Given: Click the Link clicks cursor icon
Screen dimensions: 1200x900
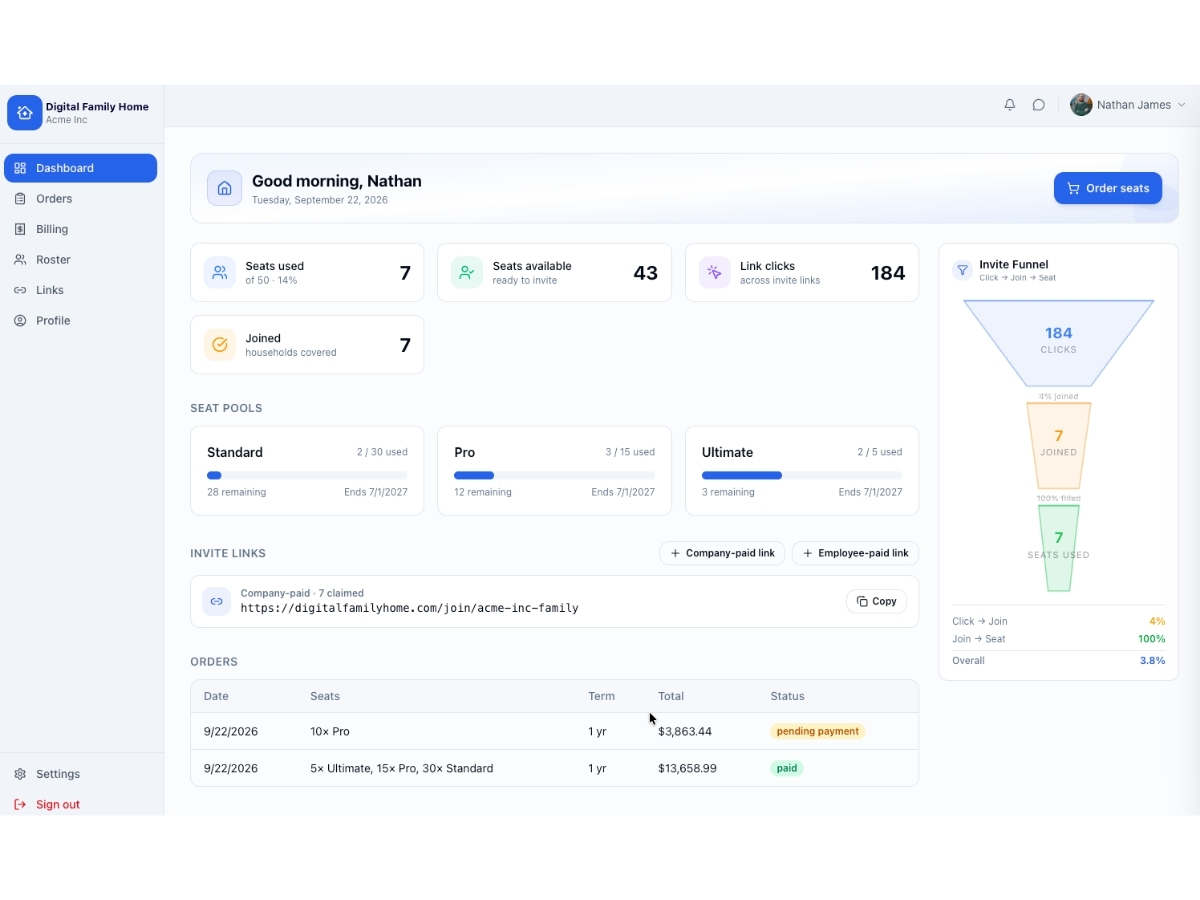Looking at the screenshot, I should 714,273.
